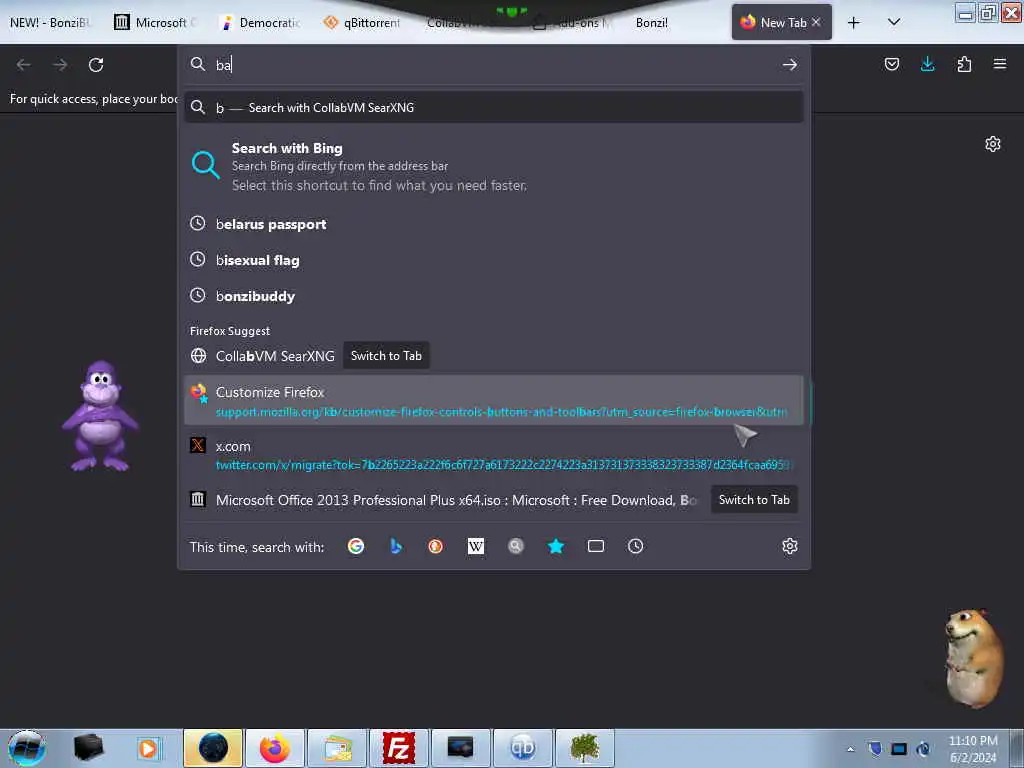The width and height of the screenshot is (1024, 768).
Task: Expand the list all tabs chevron
Action: [894, 22]
